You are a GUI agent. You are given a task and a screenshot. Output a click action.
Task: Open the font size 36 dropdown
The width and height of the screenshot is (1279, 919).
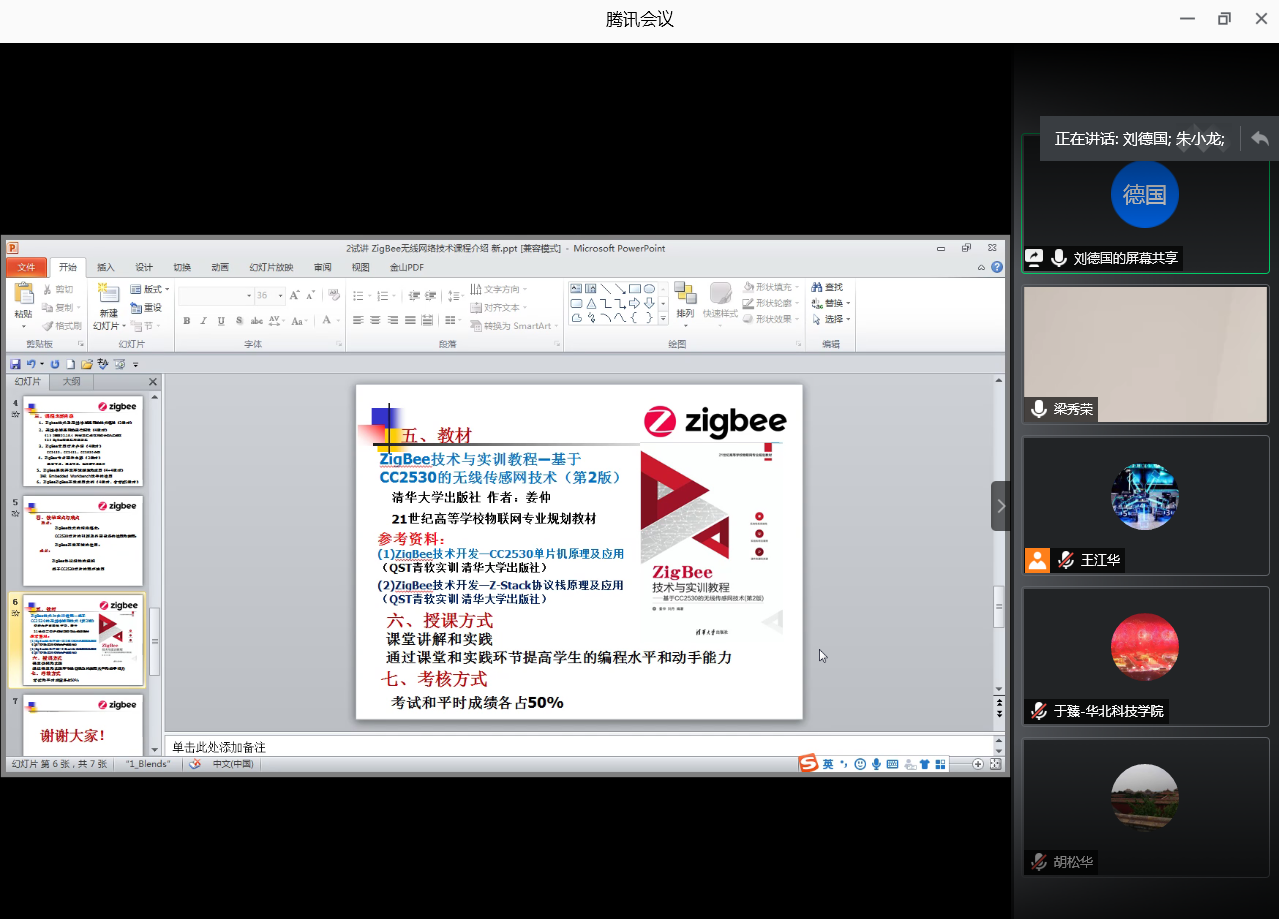279,296
